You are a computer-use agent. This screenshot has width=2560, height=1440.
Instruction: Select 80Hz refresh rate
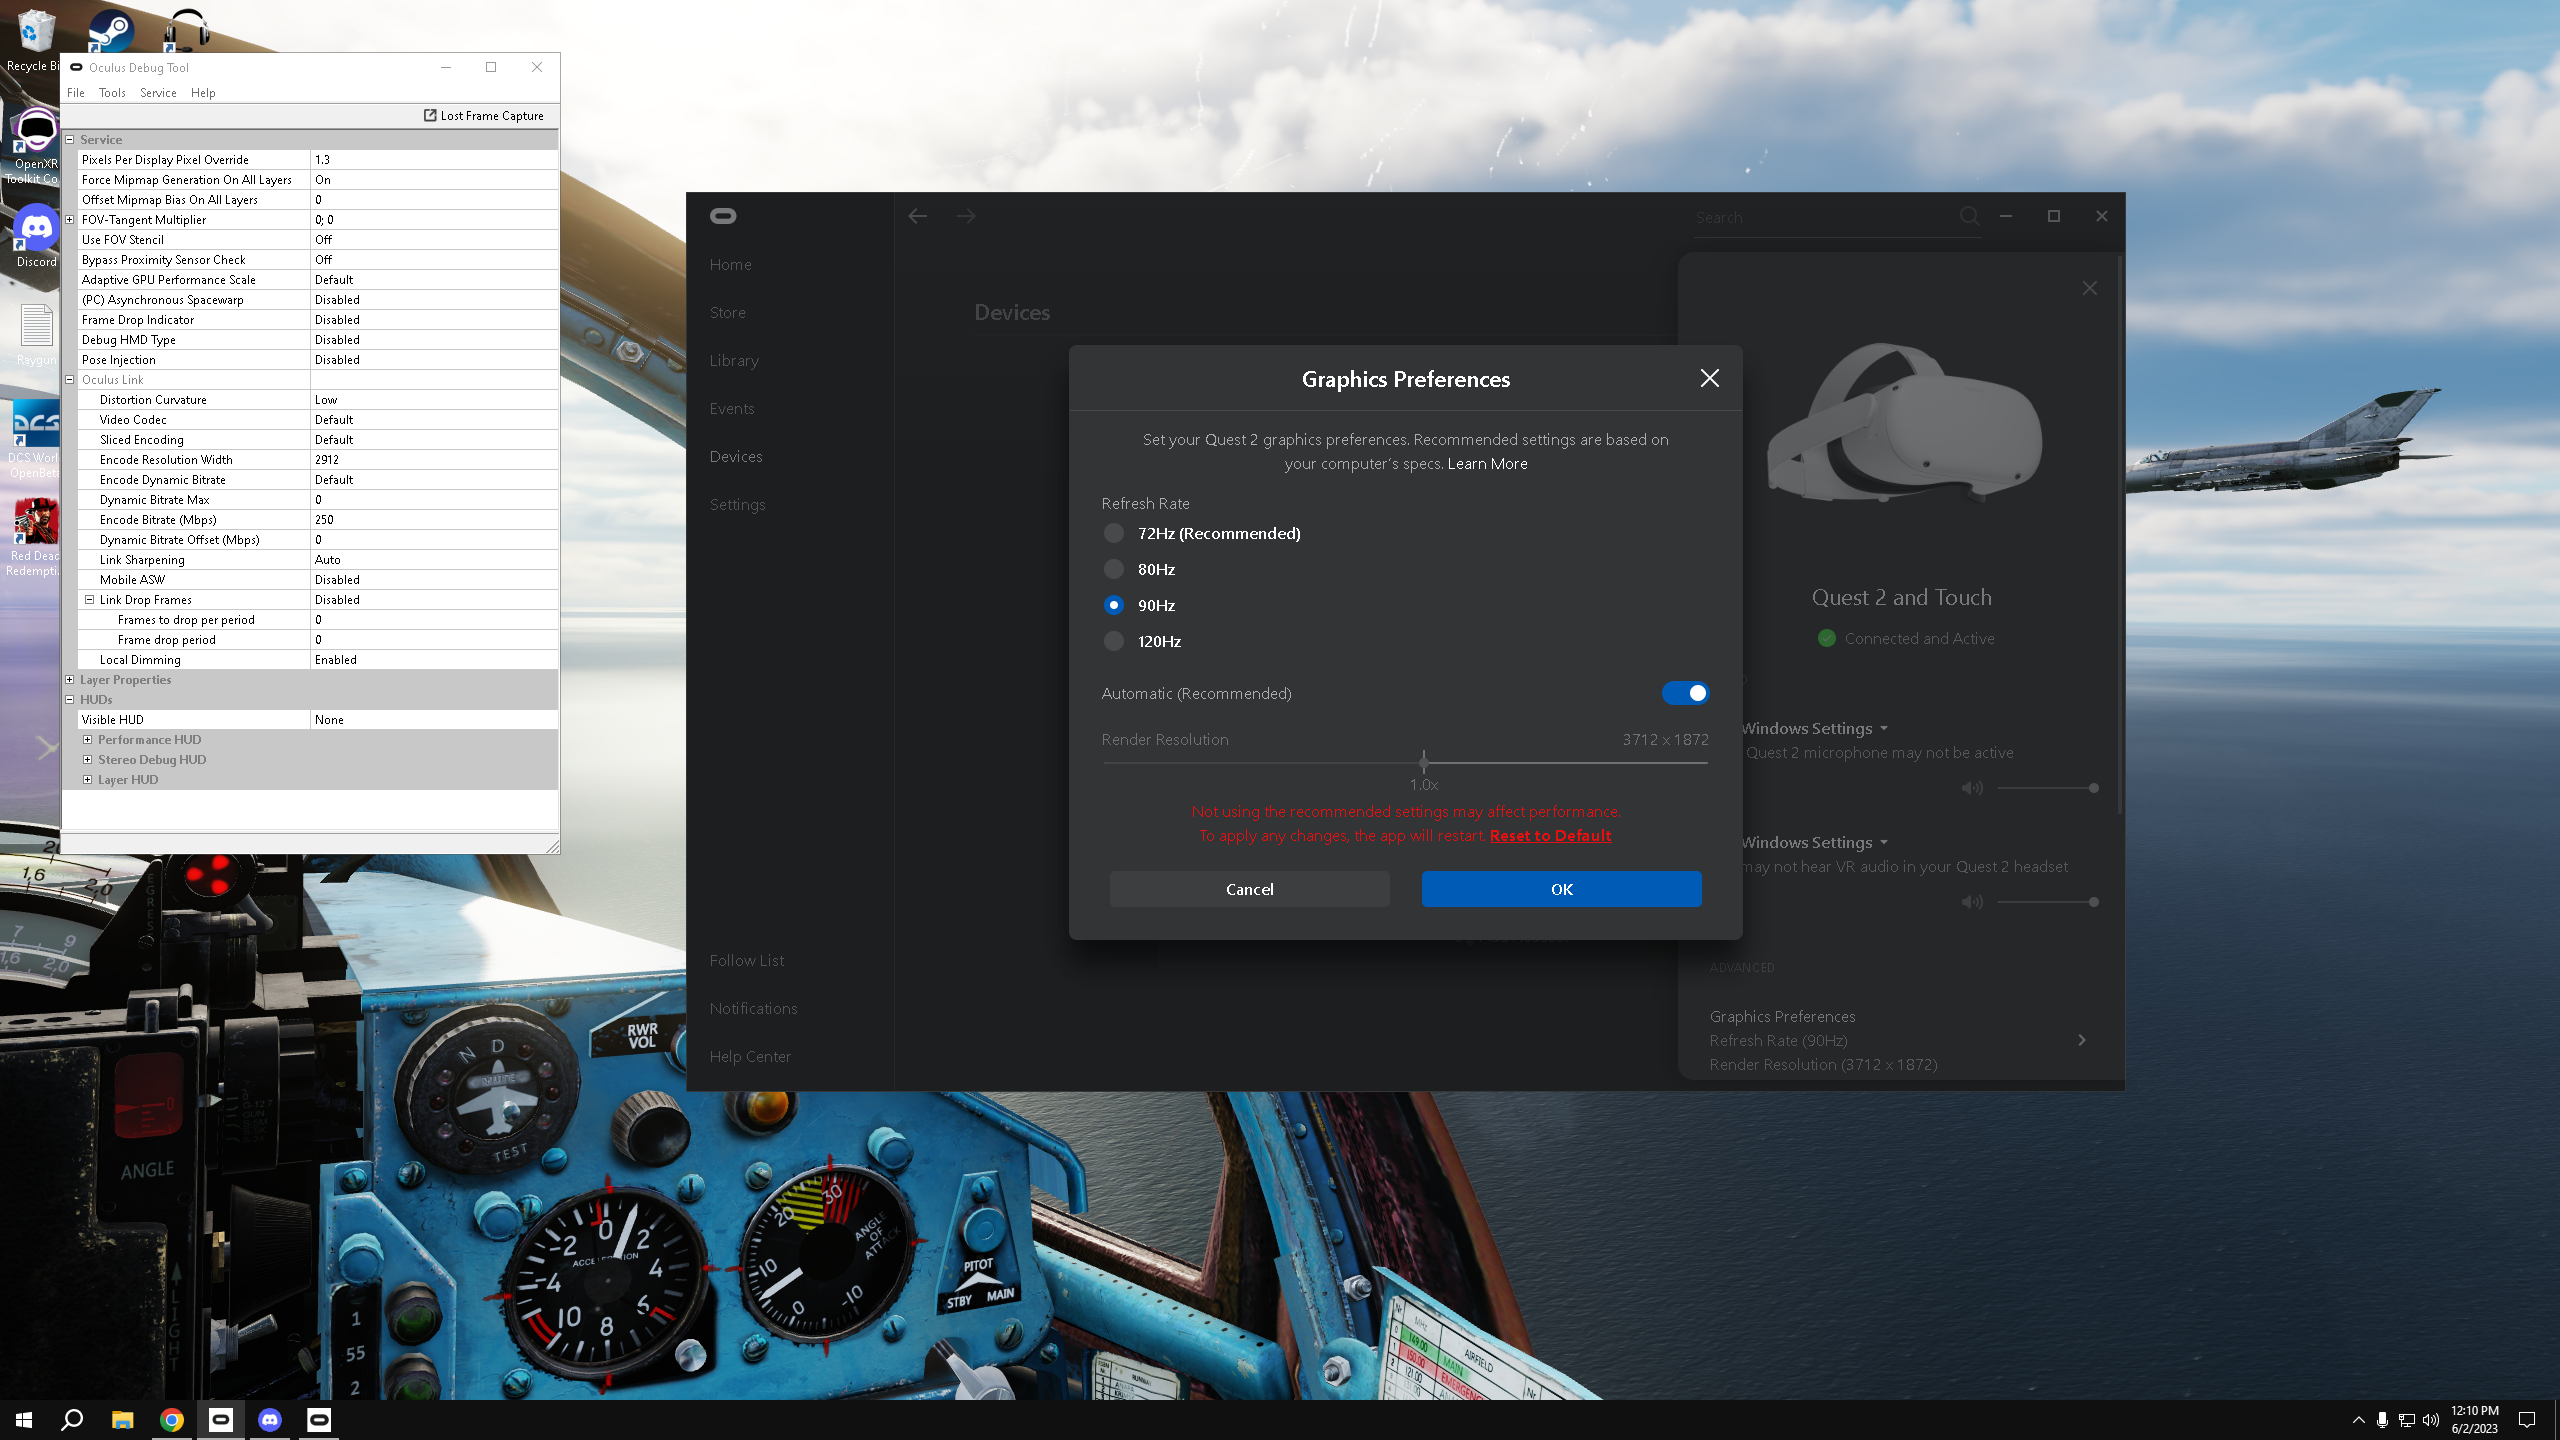point(1114,569)
